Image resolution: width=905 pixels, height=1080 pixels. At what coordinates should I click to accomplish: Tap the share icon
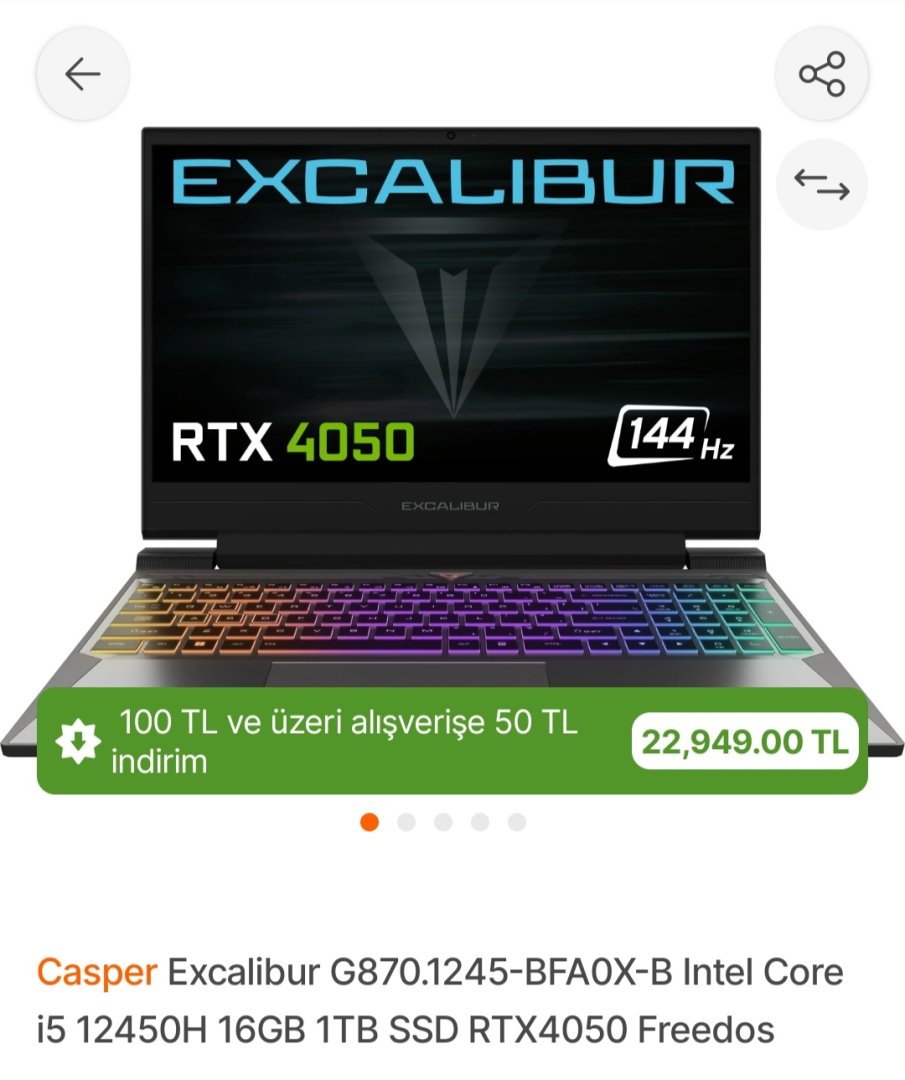822,74
